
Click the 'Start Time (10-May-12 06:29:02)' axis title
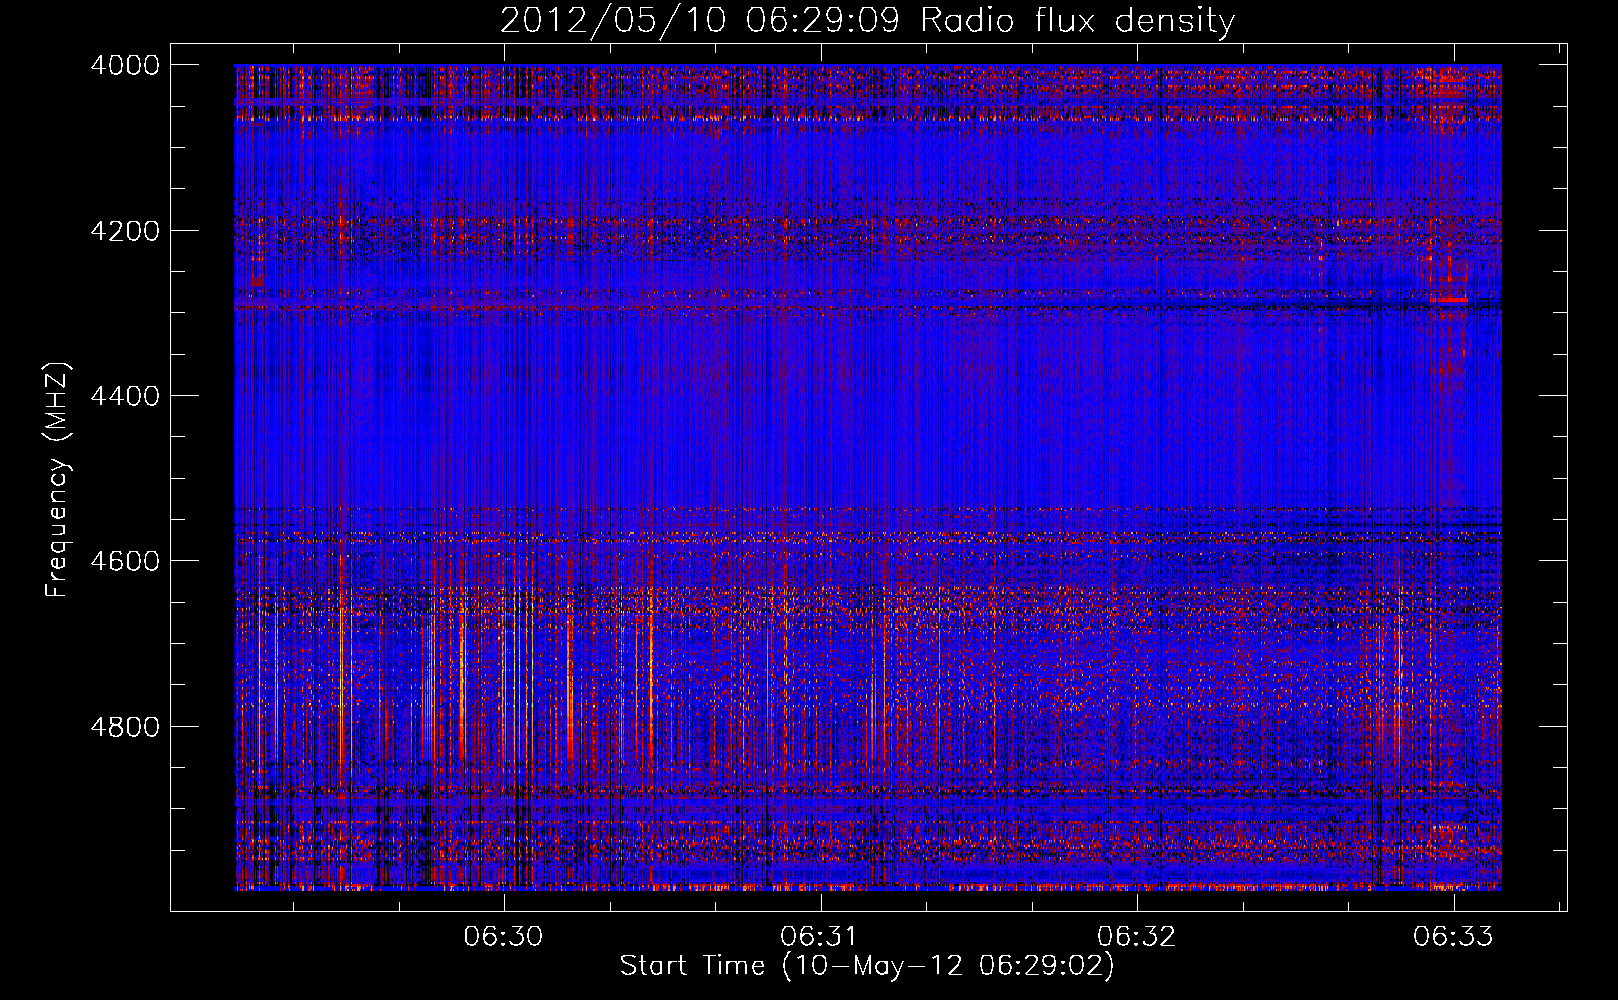click(x=867, y=966)
